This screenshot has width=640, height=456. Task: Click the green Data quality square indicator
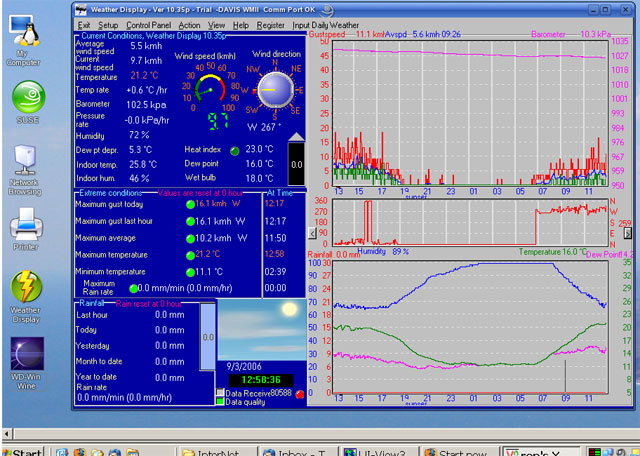tap(220, 401)
